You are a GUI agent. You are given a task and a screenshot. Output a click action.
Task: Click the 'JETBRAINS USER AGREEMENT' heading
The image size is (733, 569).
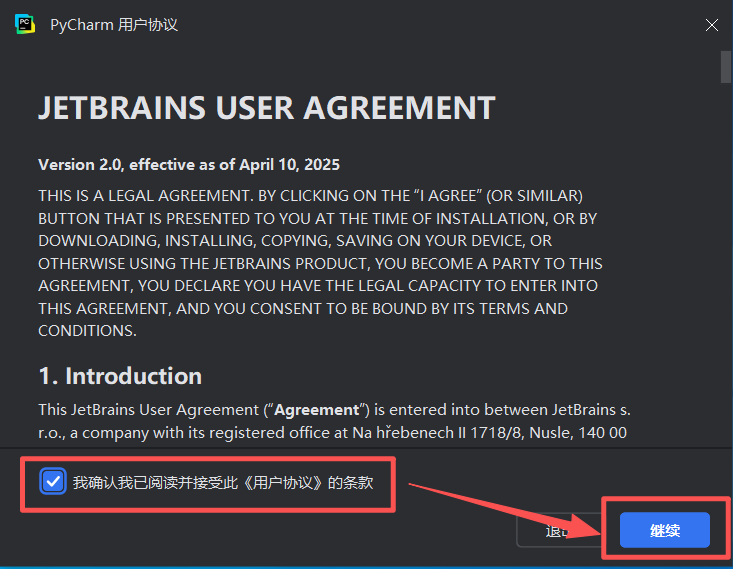pyautogui.click(x=266, y=108)
